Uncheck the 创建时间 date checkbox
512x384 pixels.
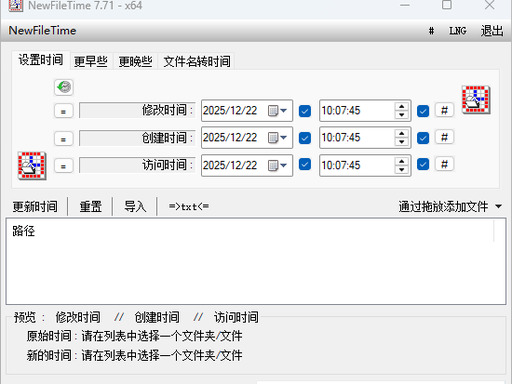pyautogui.click(x=305, y=138)
